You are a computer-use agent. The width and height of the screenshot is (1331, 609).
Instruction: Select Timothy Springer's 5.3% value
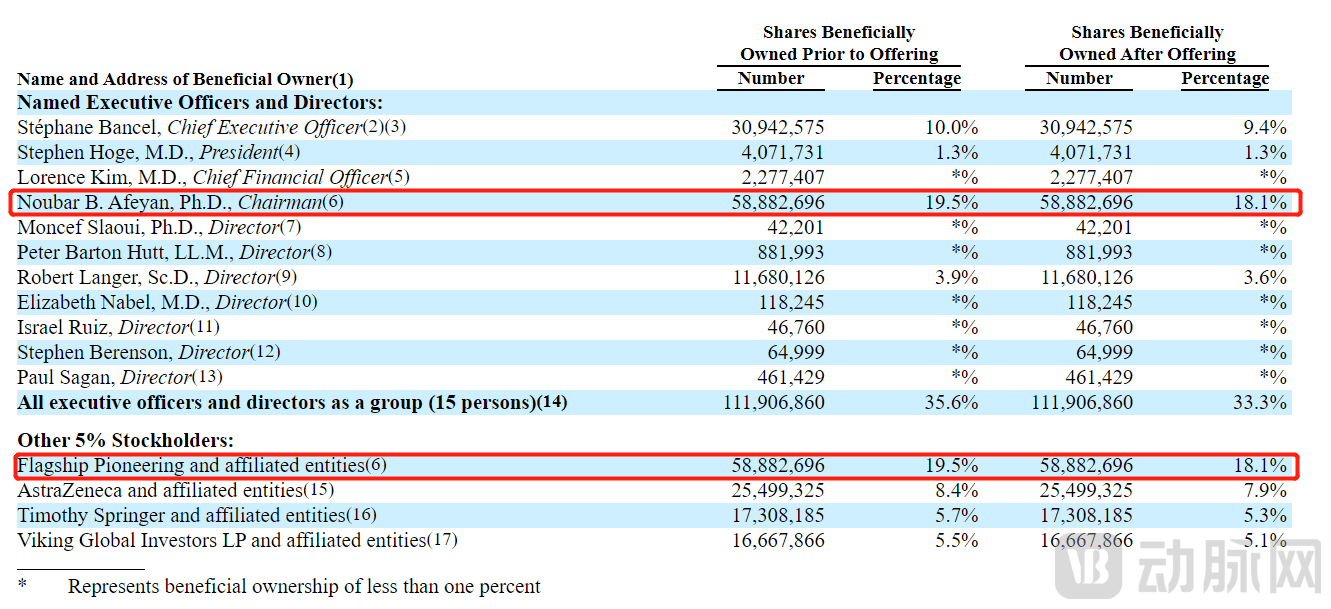(x=1265, y=515)
